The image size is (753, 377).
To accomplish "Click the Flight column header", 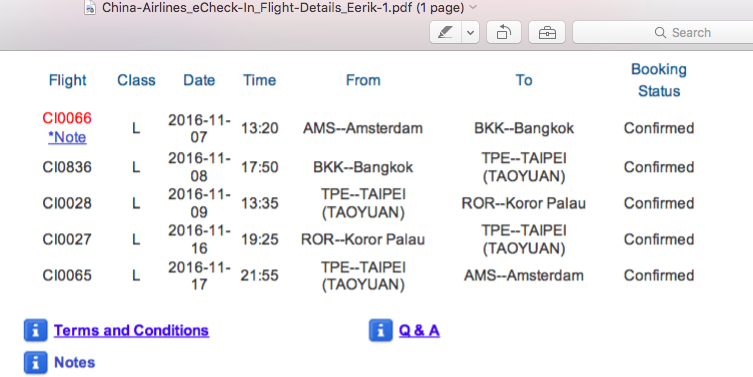I will click(x=67, y=80).
